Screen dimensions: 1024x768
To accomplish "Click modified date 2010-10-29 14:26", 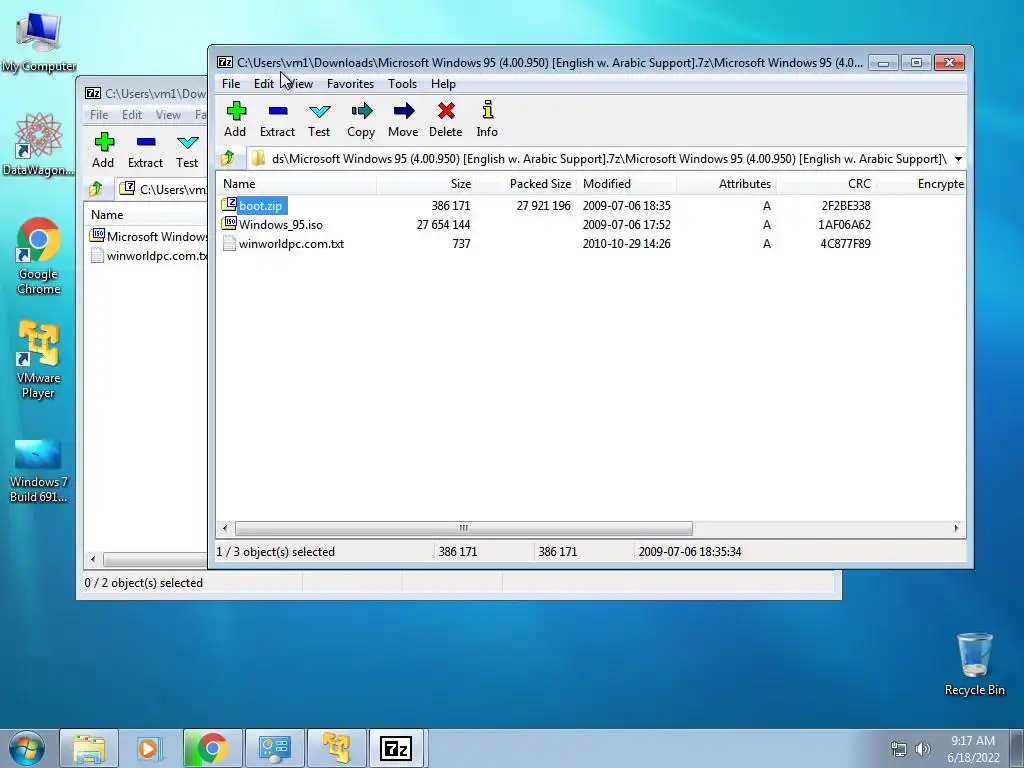I will click(x=626, y=244).
